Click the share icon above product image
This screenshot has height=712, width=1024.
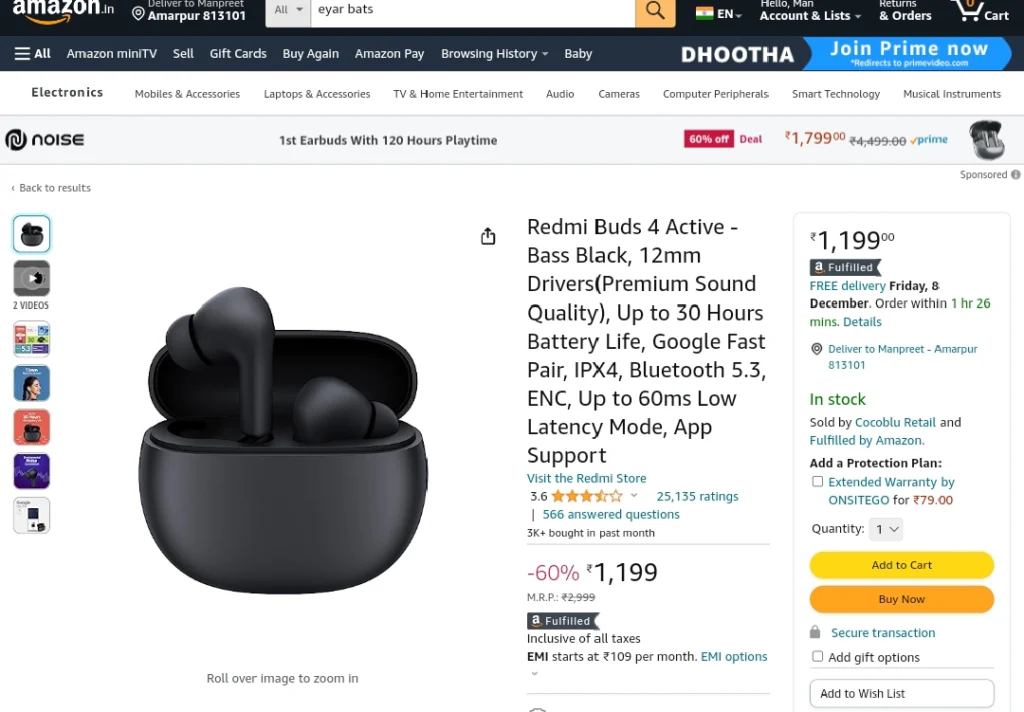[488, 236]
